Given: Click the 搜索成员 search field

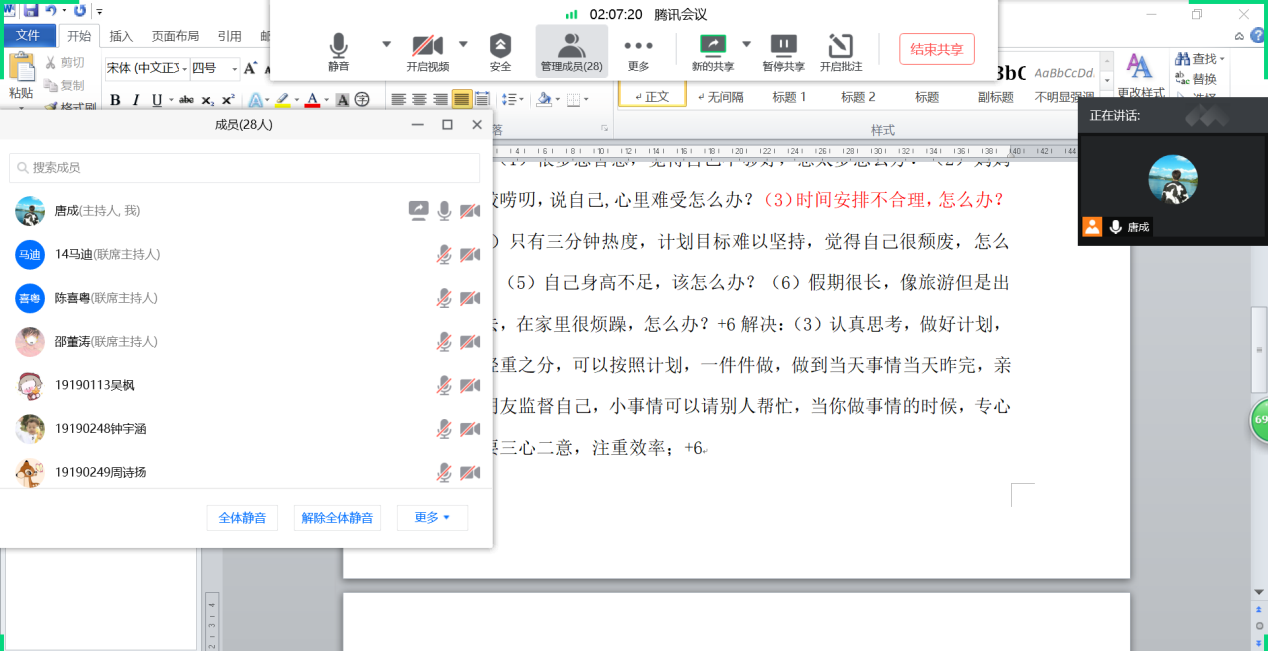Looking at the screenshot, I should click(244, 168).
